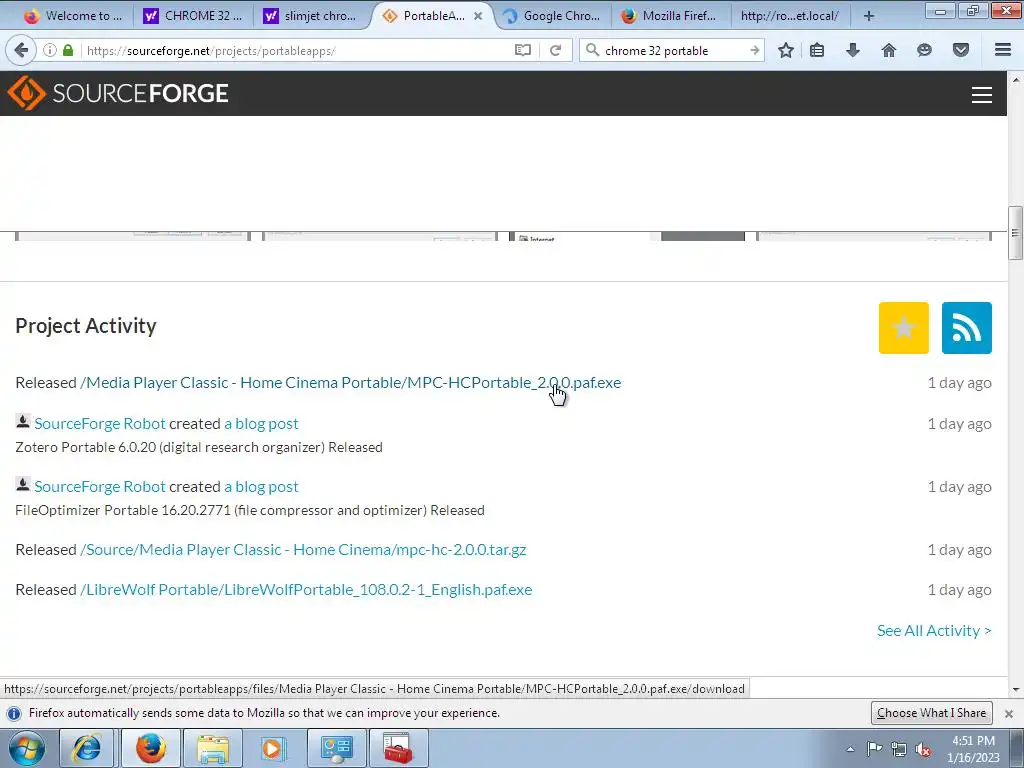Click the red toolbox taskbar icon

[398, 748]
